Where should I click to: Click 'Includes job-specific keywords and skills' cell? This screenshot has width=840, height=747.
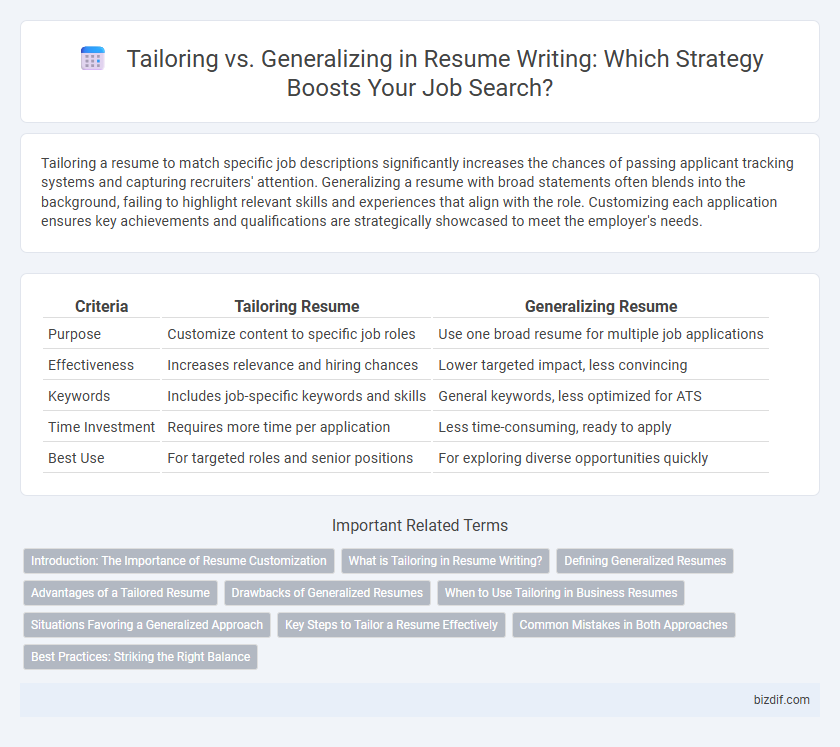click(296, 396)
